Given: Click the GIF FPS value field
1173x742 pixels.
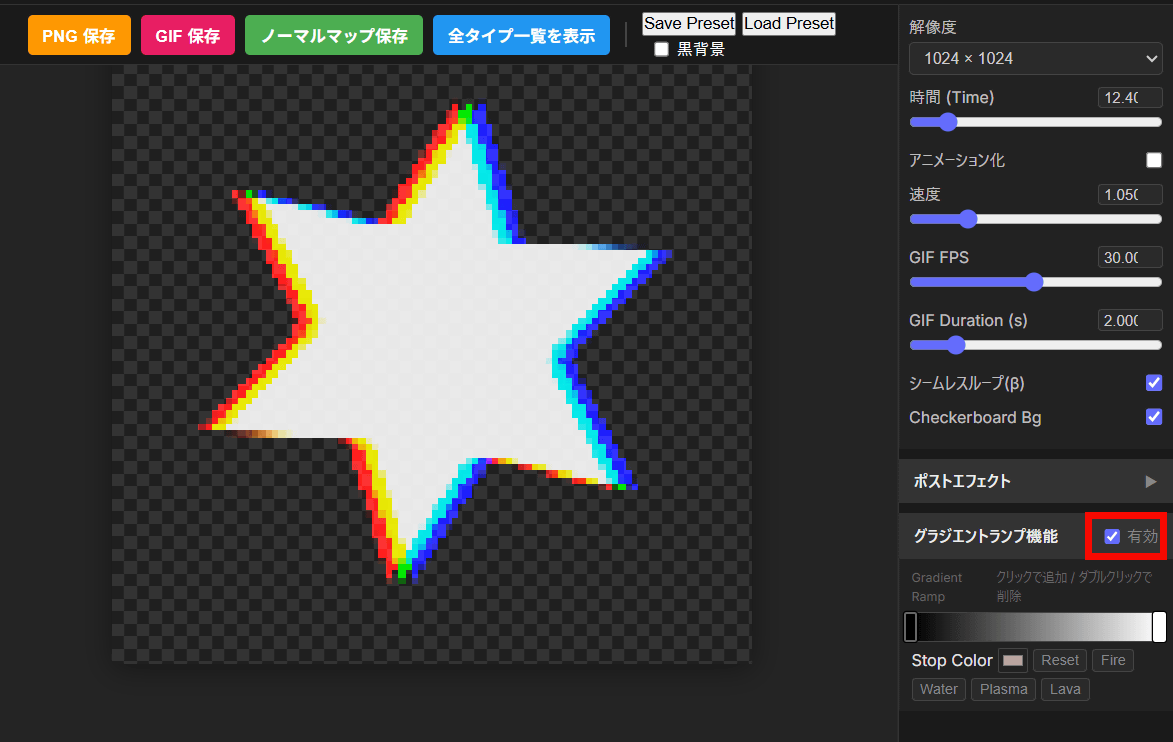Looking at the screenshot, I should (x=1129, y=258).
